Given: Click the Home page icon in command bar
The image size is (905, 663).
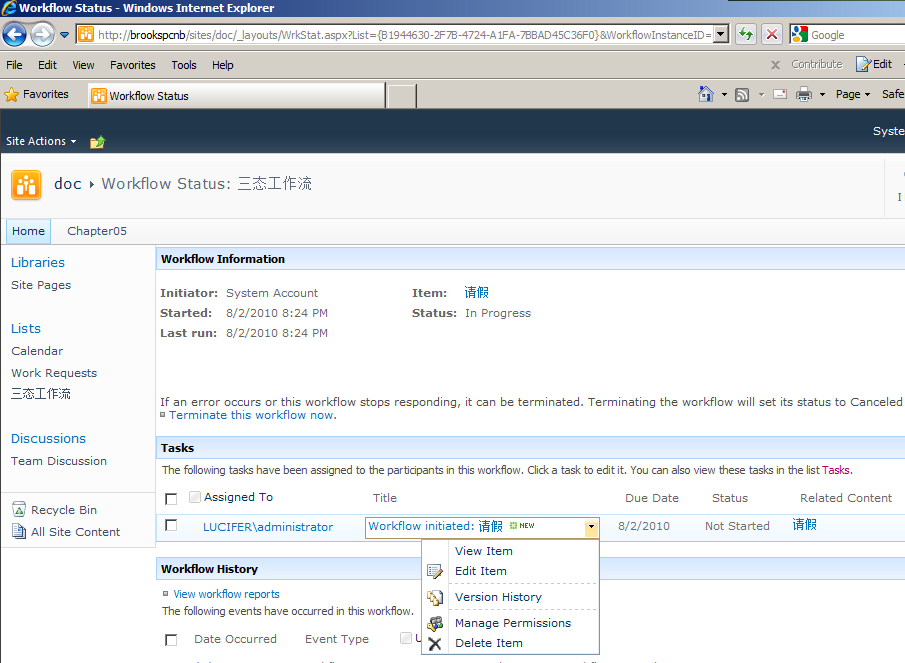Looking at the screenshot, I should click(706, 94).
